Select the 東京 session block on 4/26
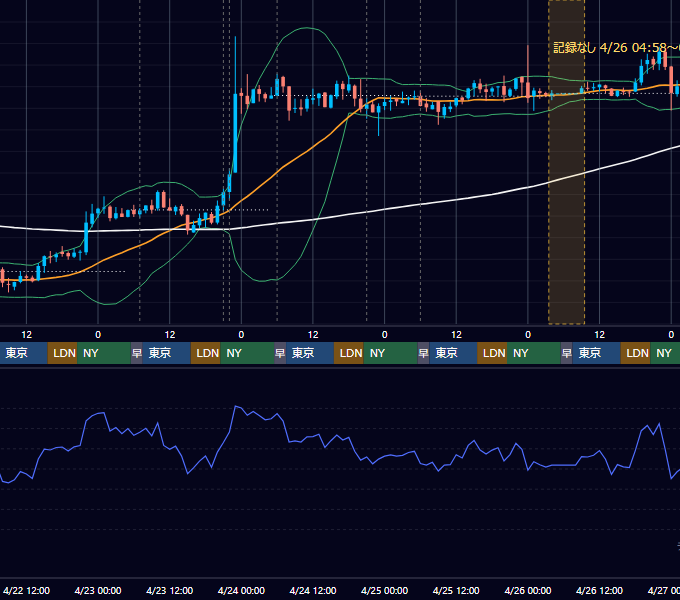The image size is (680, 600). pos(596,353)
